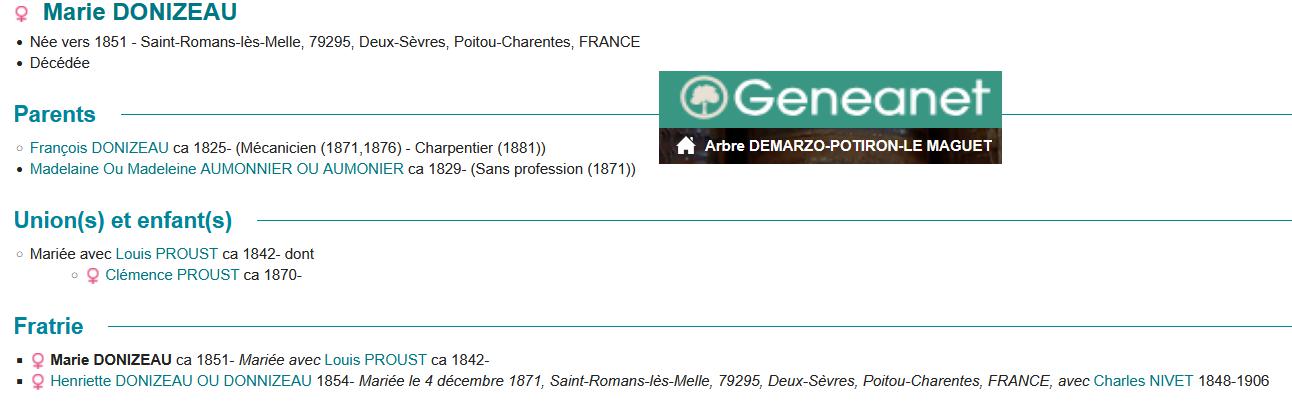Screen dimensions: 1292x407
Task: Open Louis PROUST link in Union(s) section
Action: (x=167, y=254)
